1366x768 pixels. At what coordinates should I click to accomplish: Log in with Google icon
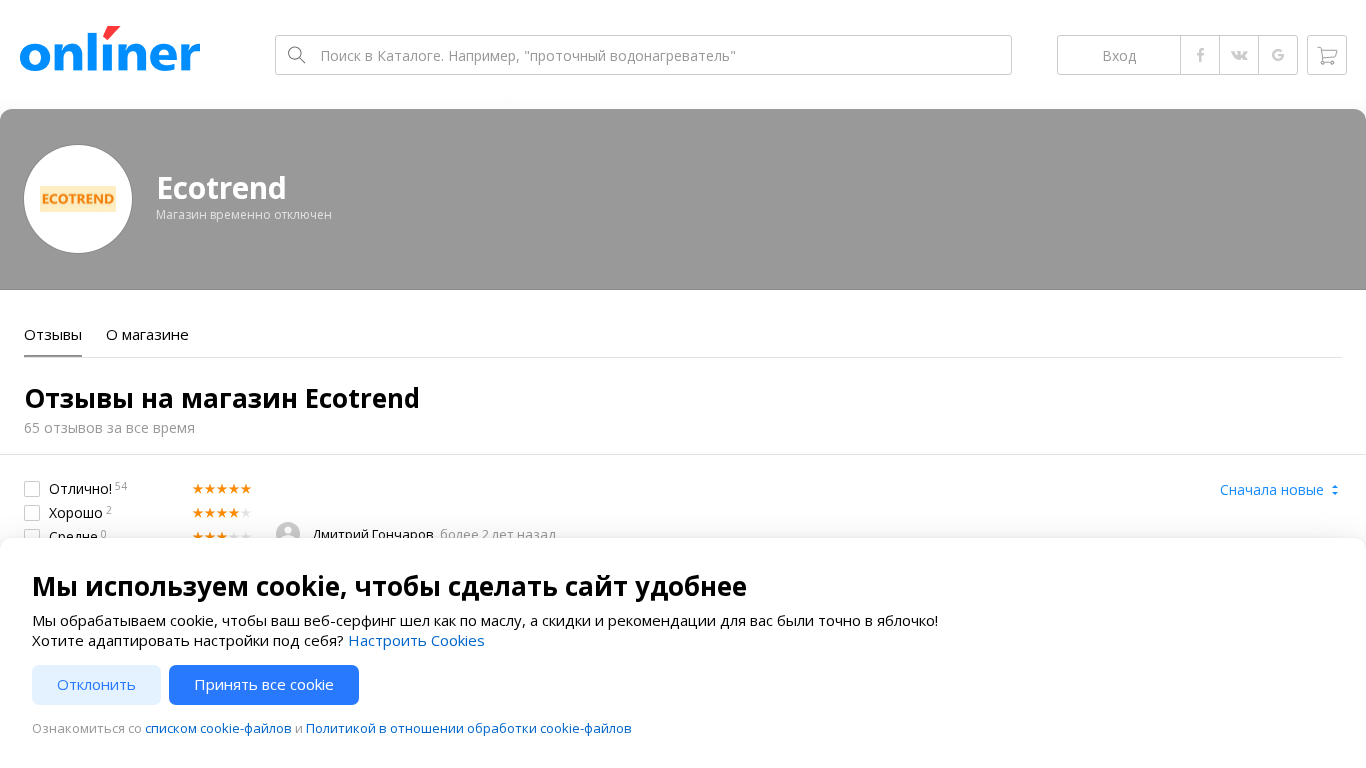point(1278,55)
